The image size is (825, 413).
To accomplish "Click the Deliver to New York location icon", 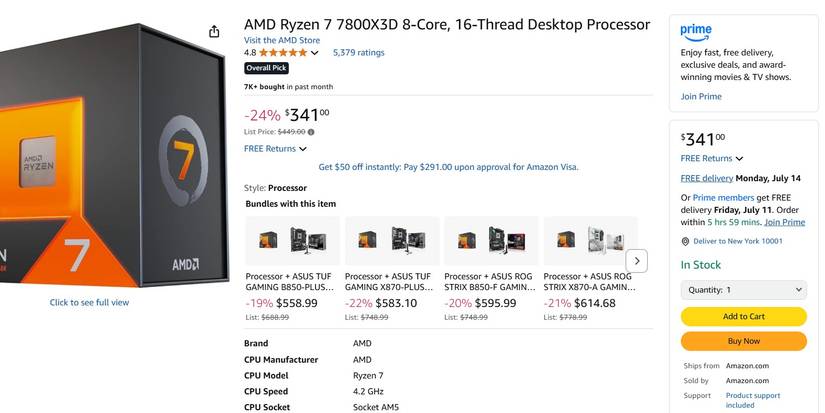I will (x=685, y=241).
